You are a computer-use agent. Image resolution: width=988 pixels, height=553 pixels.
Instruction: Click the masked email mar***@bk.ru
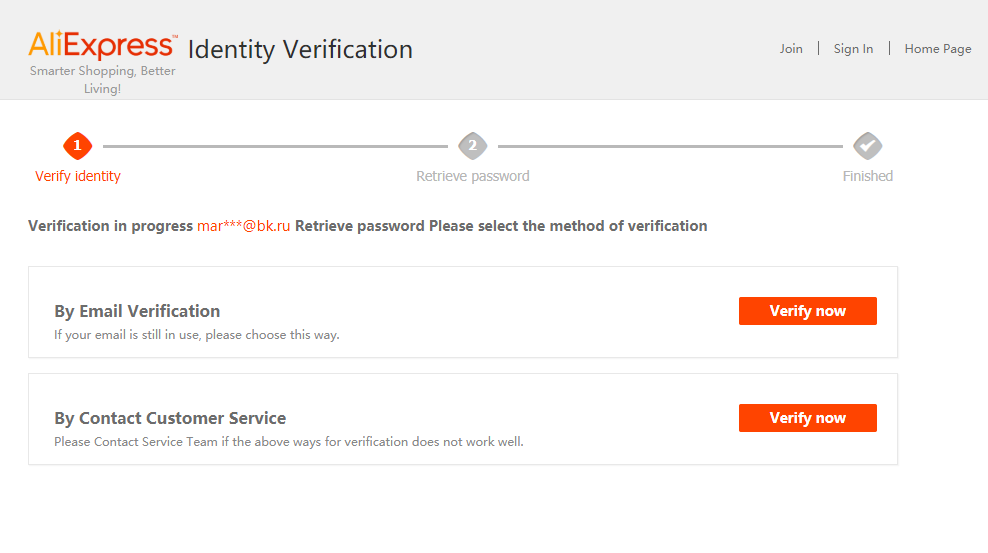coord(243,226)
